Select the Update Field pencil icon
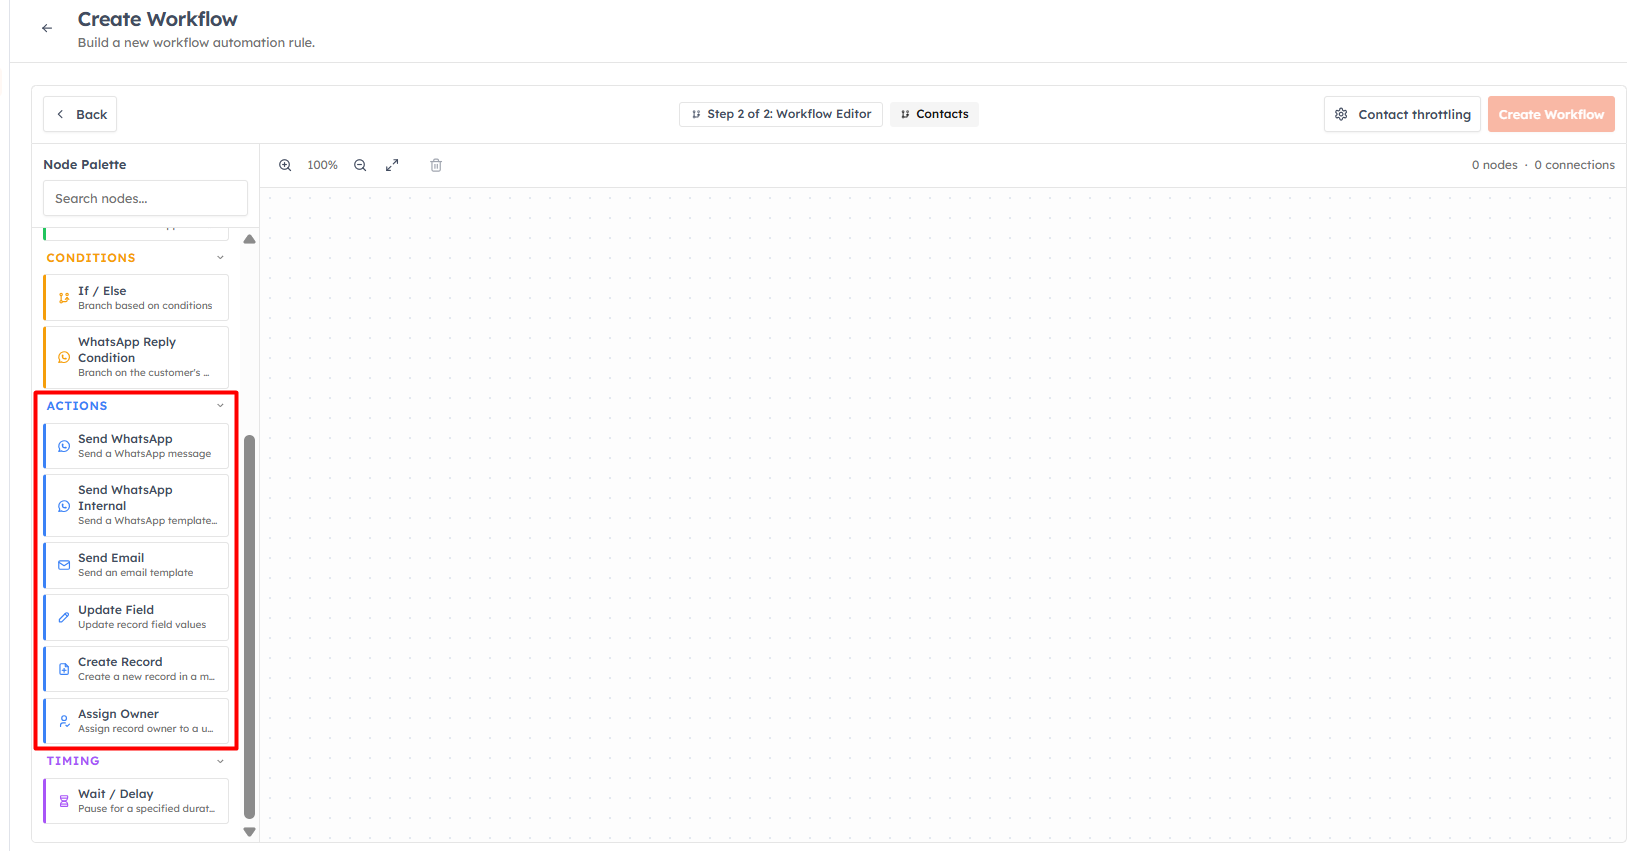This screenshot has width=1627, height=851. (64, 617)
